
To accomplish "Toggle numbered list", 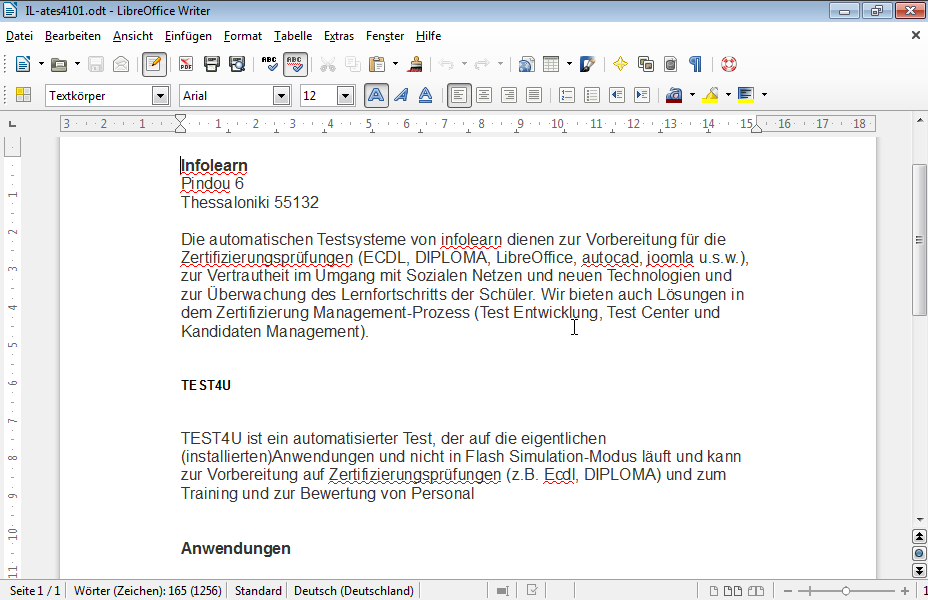I will (x=567, y=95).
